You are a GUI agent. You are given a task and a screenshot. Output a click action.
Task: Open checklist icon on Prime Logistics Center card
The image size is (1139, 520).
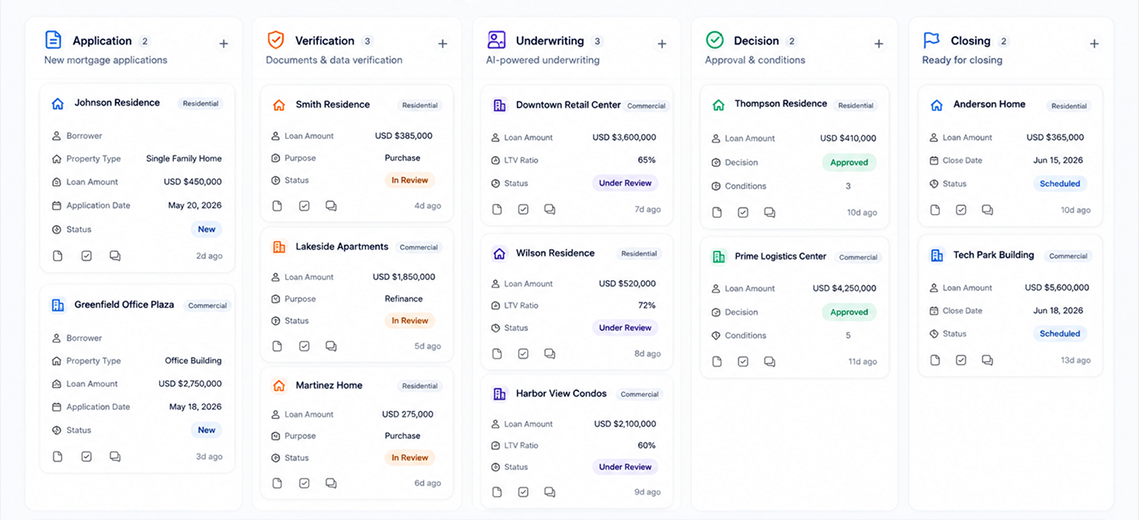pos(743,361)
